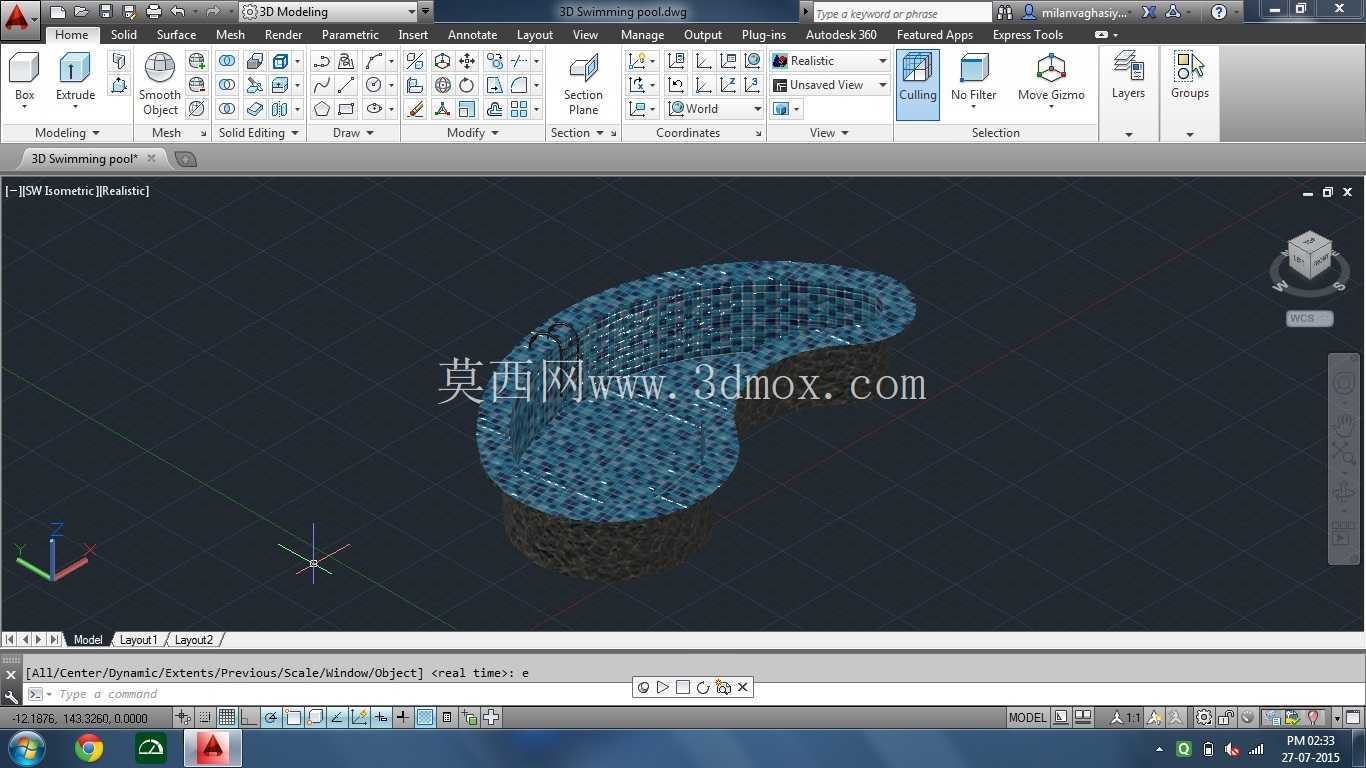Viewport: 1366px width, 768px height.
Task: Select the Rectangle draw tool
Action: pyautogui.click(x=346, y=109)
